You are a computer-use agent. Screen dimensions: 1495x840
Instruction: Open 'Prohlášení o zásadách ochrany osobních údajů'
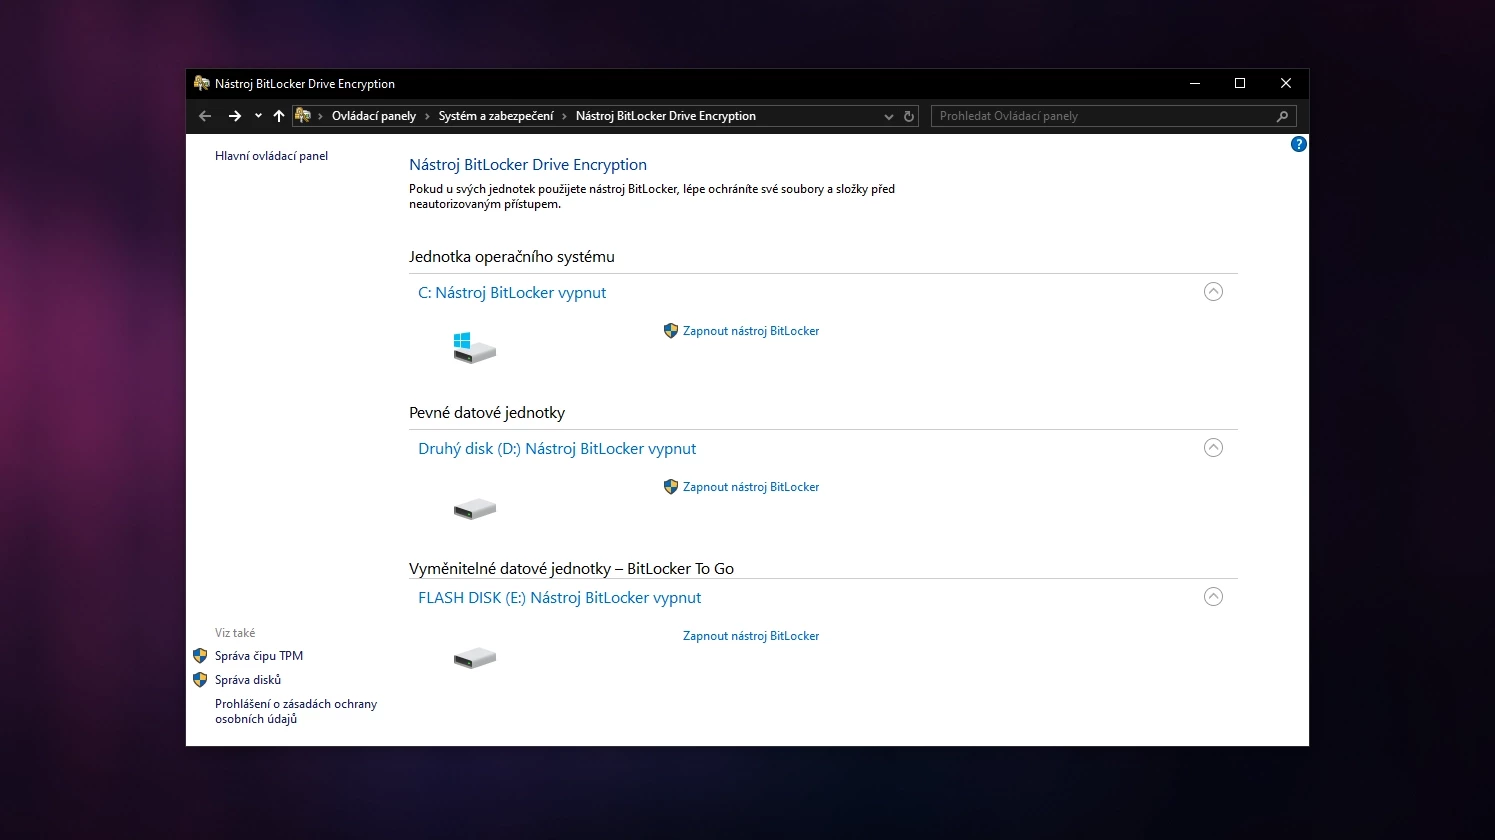[296, 711]
